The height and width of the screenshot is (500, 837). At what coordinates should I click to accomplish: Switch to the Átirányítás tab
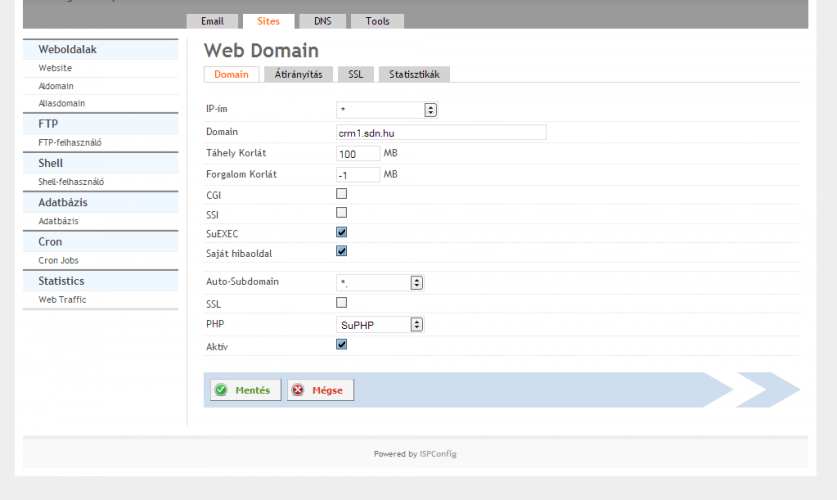coord(298,74)
